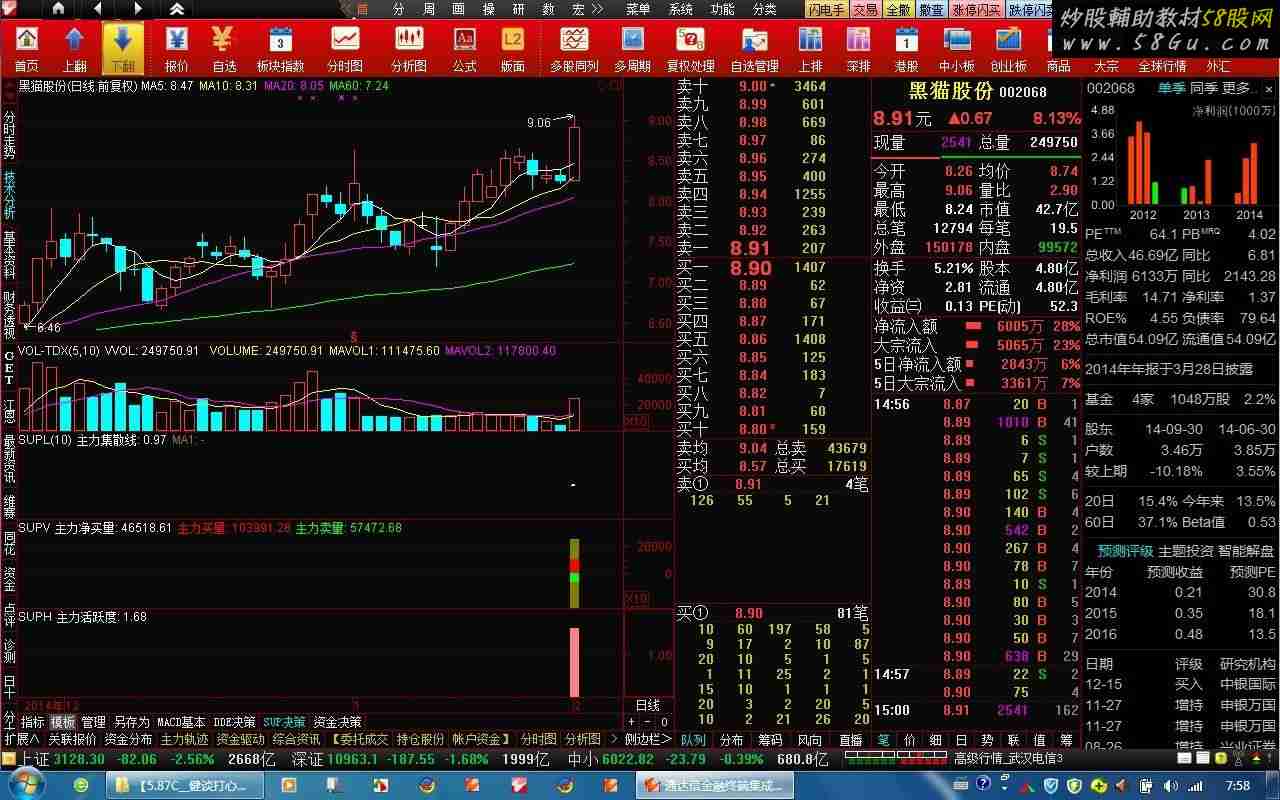
Task: Click the plus zoom-in chart button
Action: click(633, 721)
